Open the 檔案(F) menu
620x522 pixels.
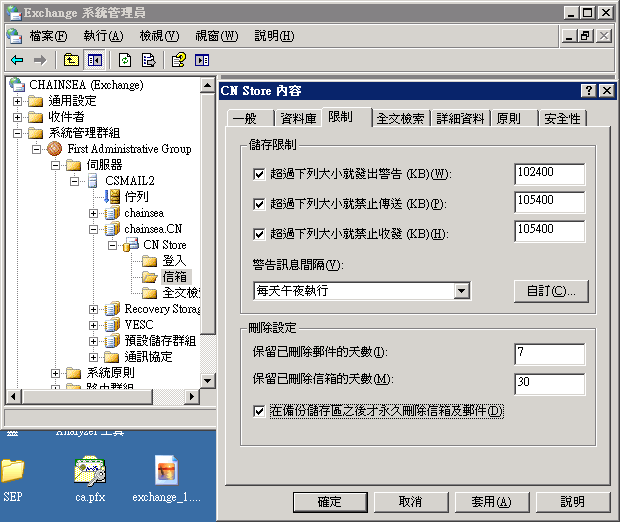[48, 36]
